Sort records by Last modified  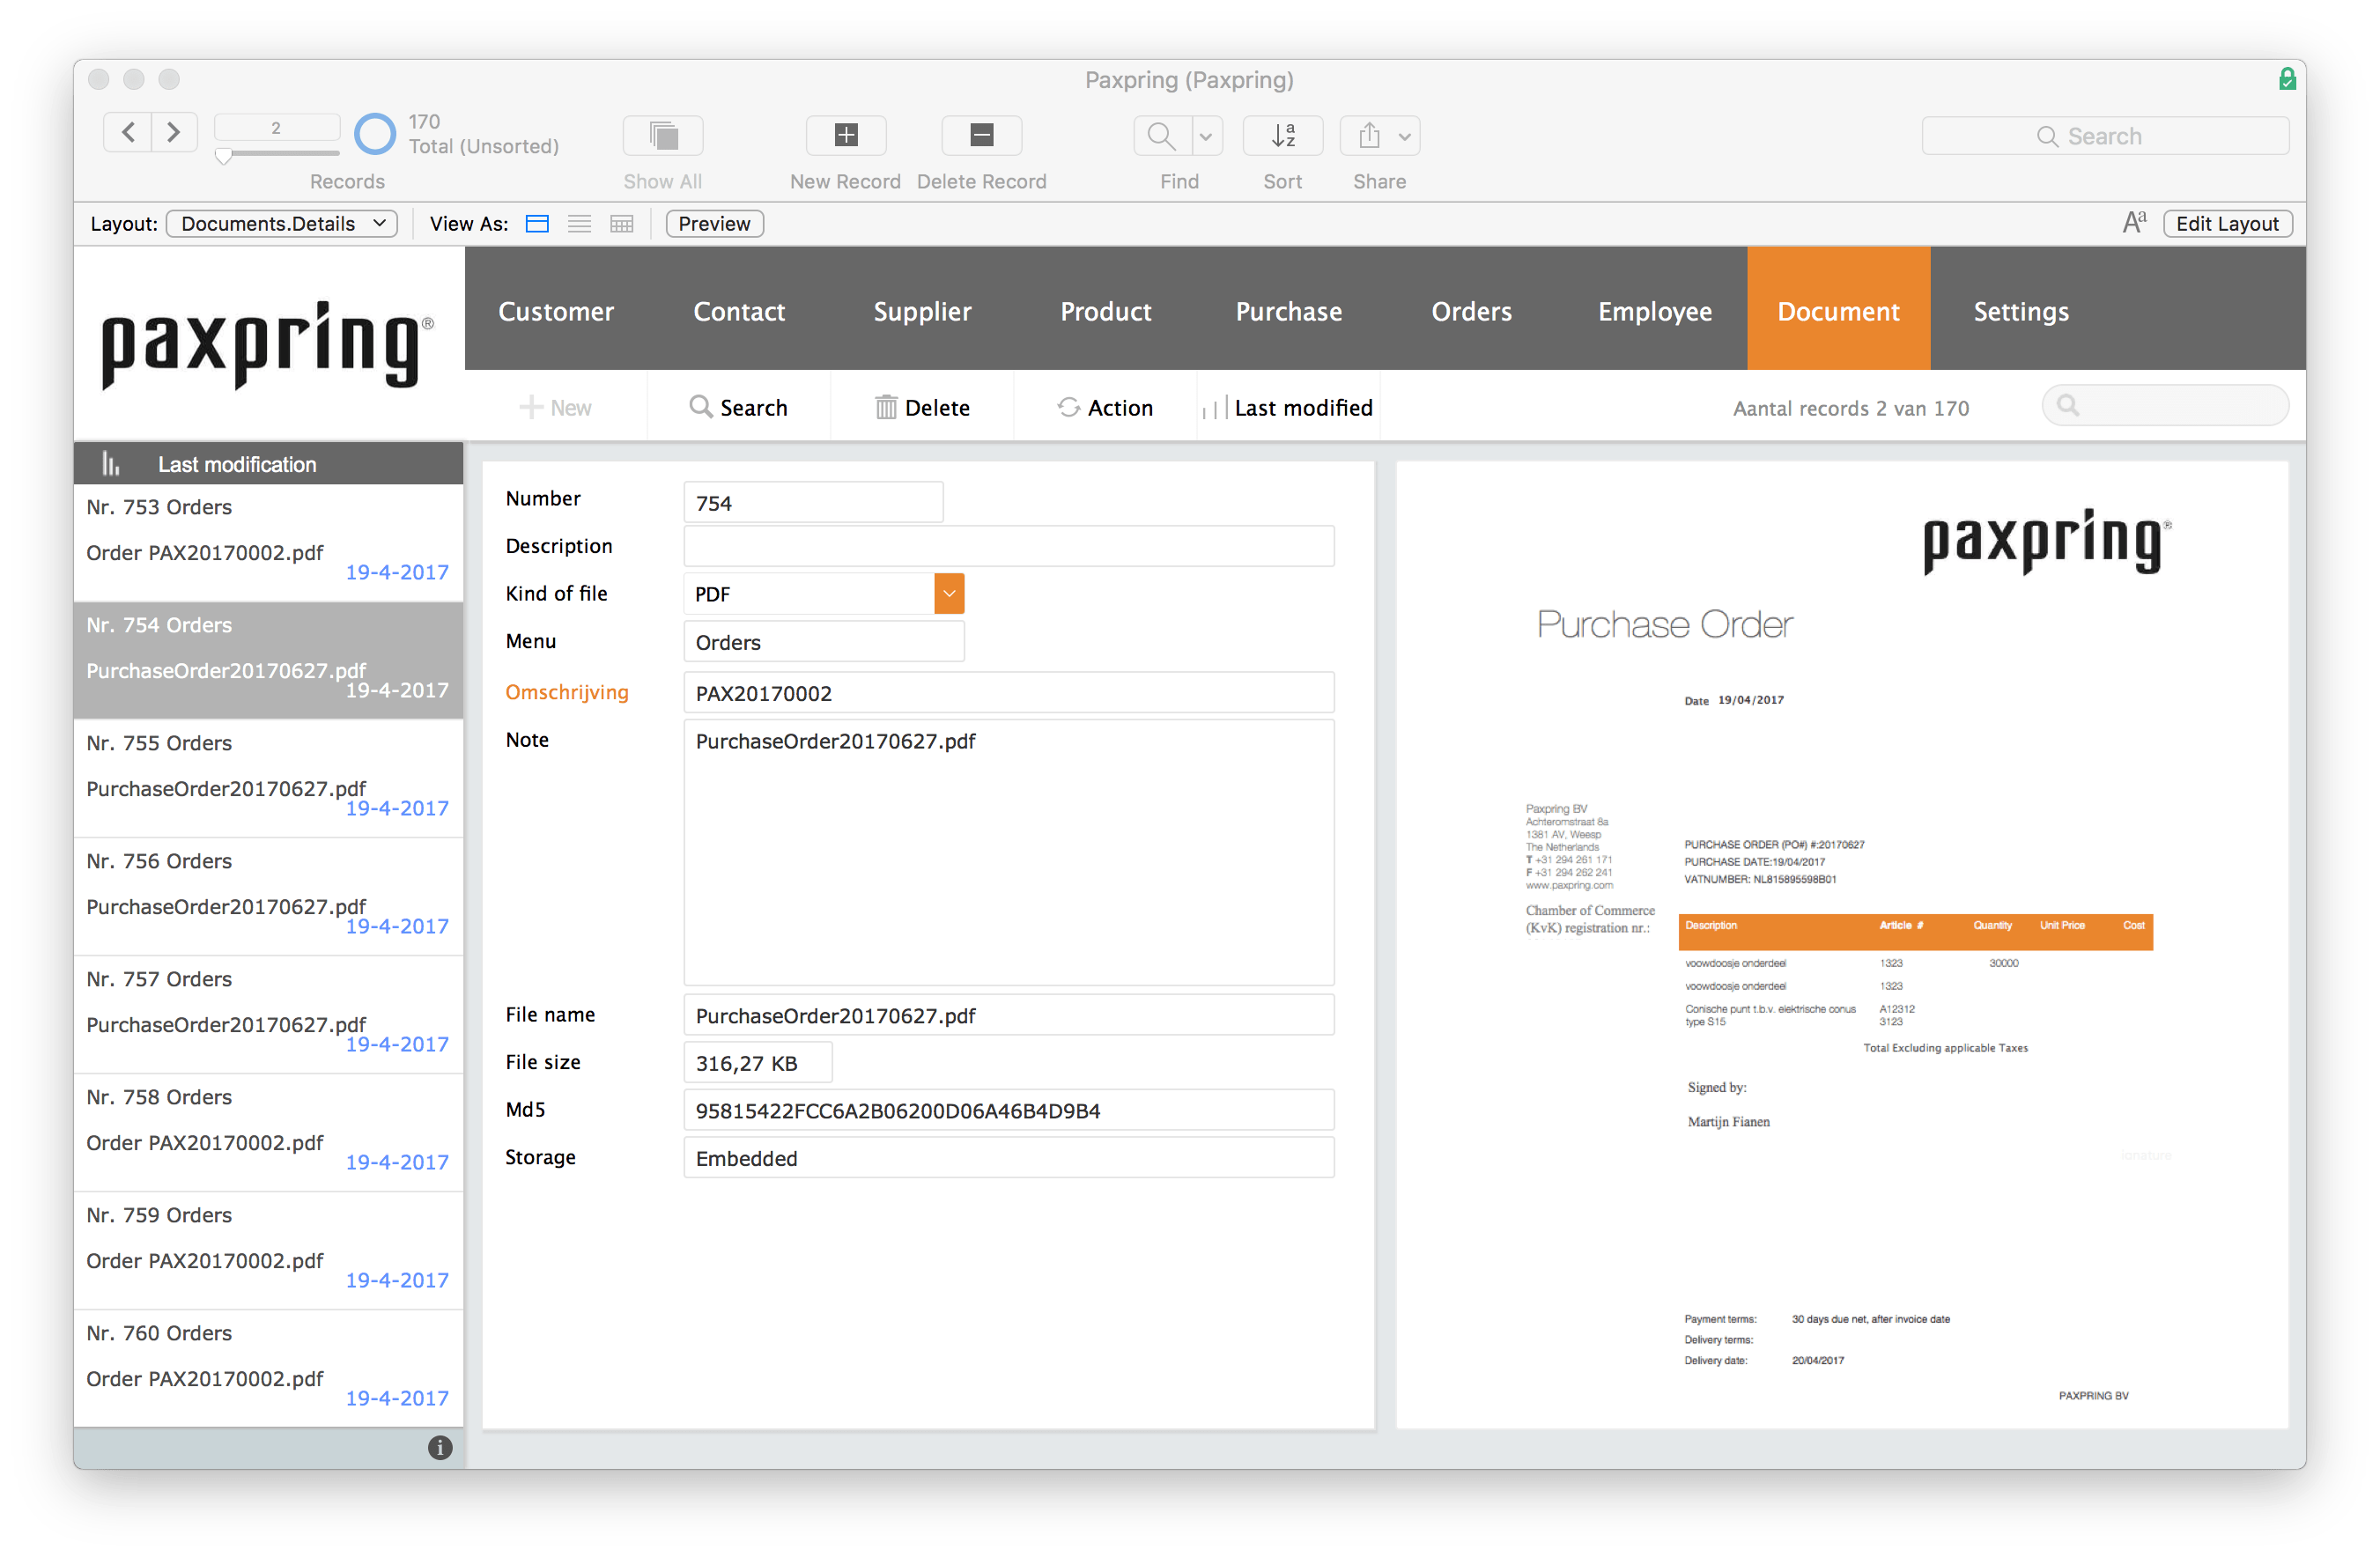point(1290,407)
